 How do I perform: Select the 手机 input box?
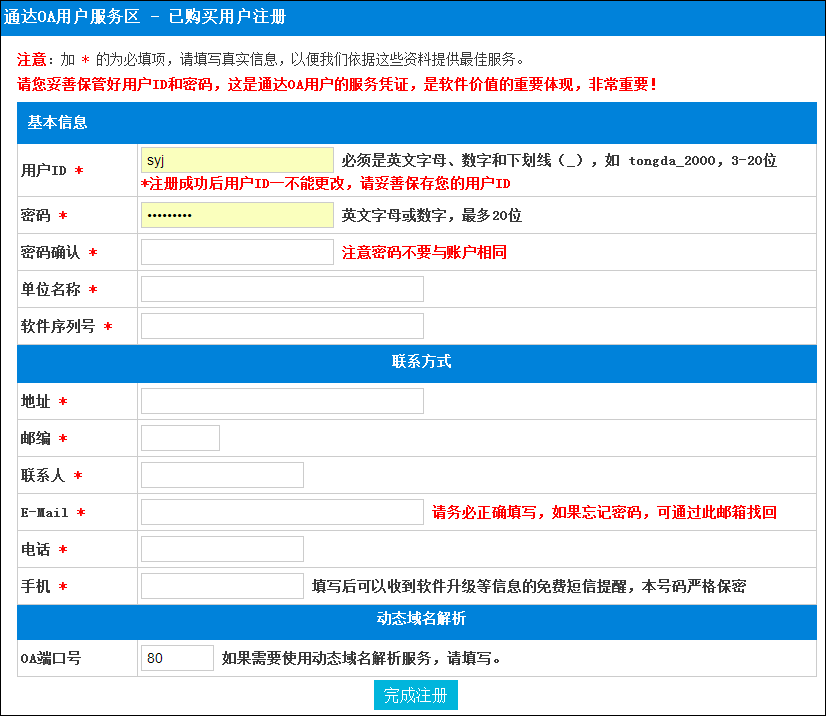[222, 586]
